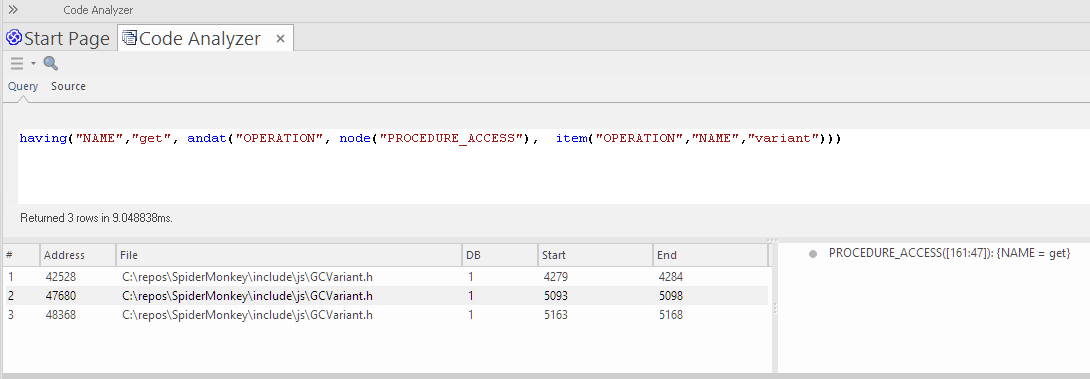Close the Code Analyzer tab

pos(280,39)
